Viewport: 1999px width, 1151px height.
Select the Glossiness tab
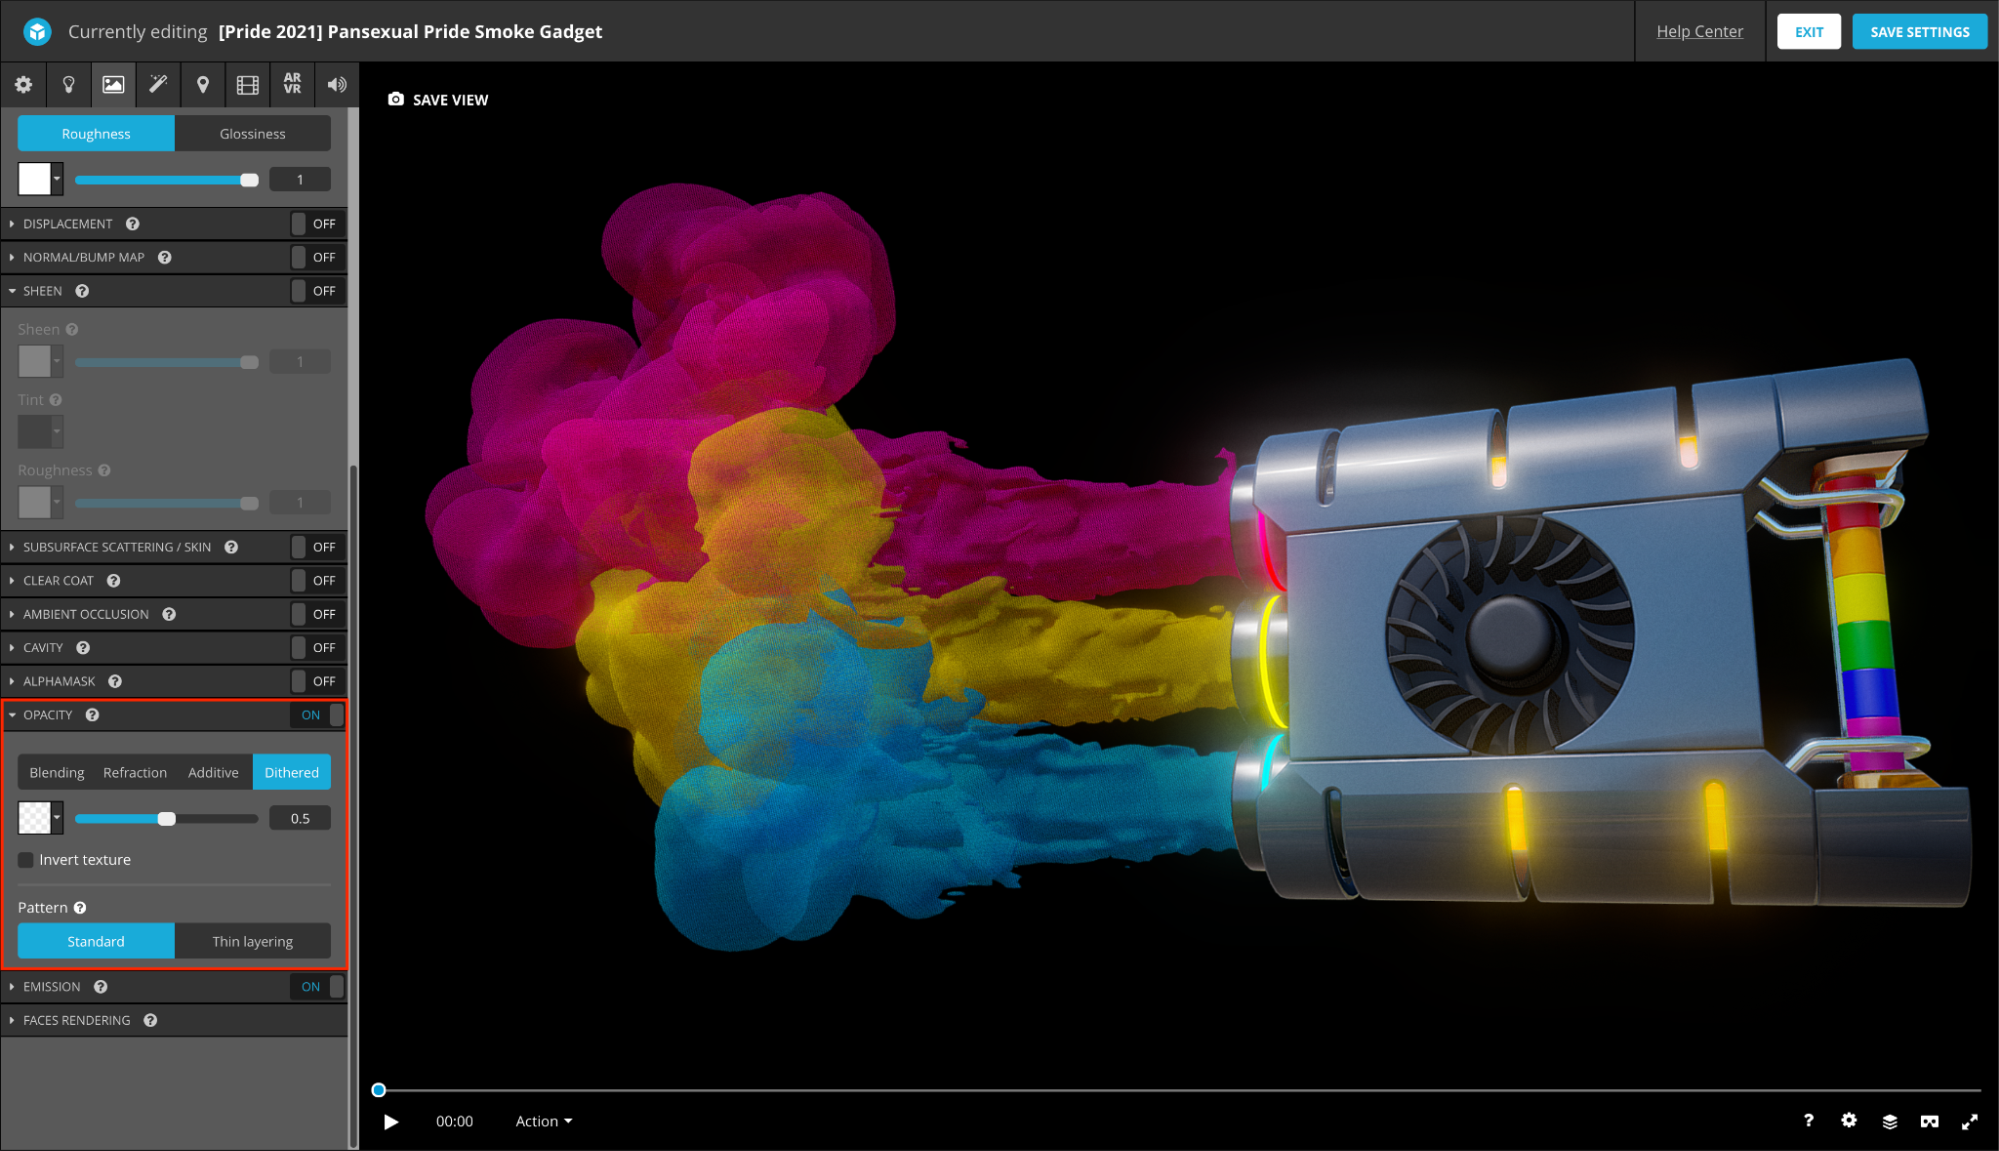(x=252, y=134)
